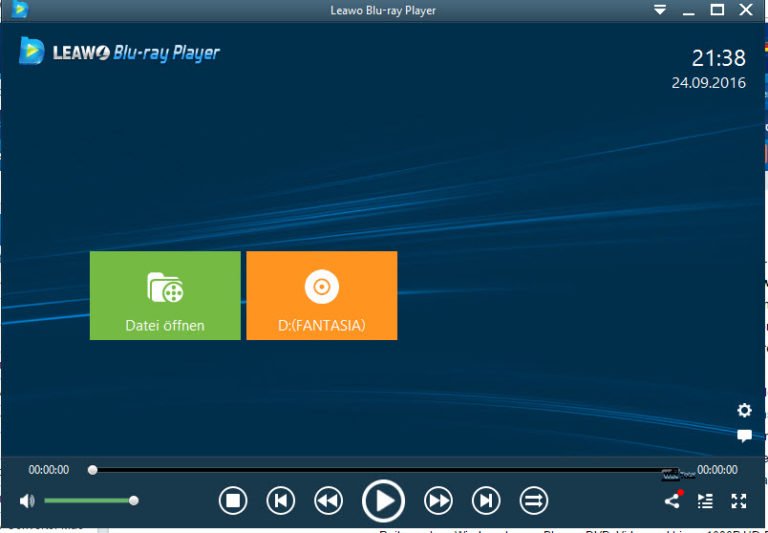The width and height of the screenshot is (768, 533).
Task: Click the total time 00:00:00 on right
Action: point(717,470)
